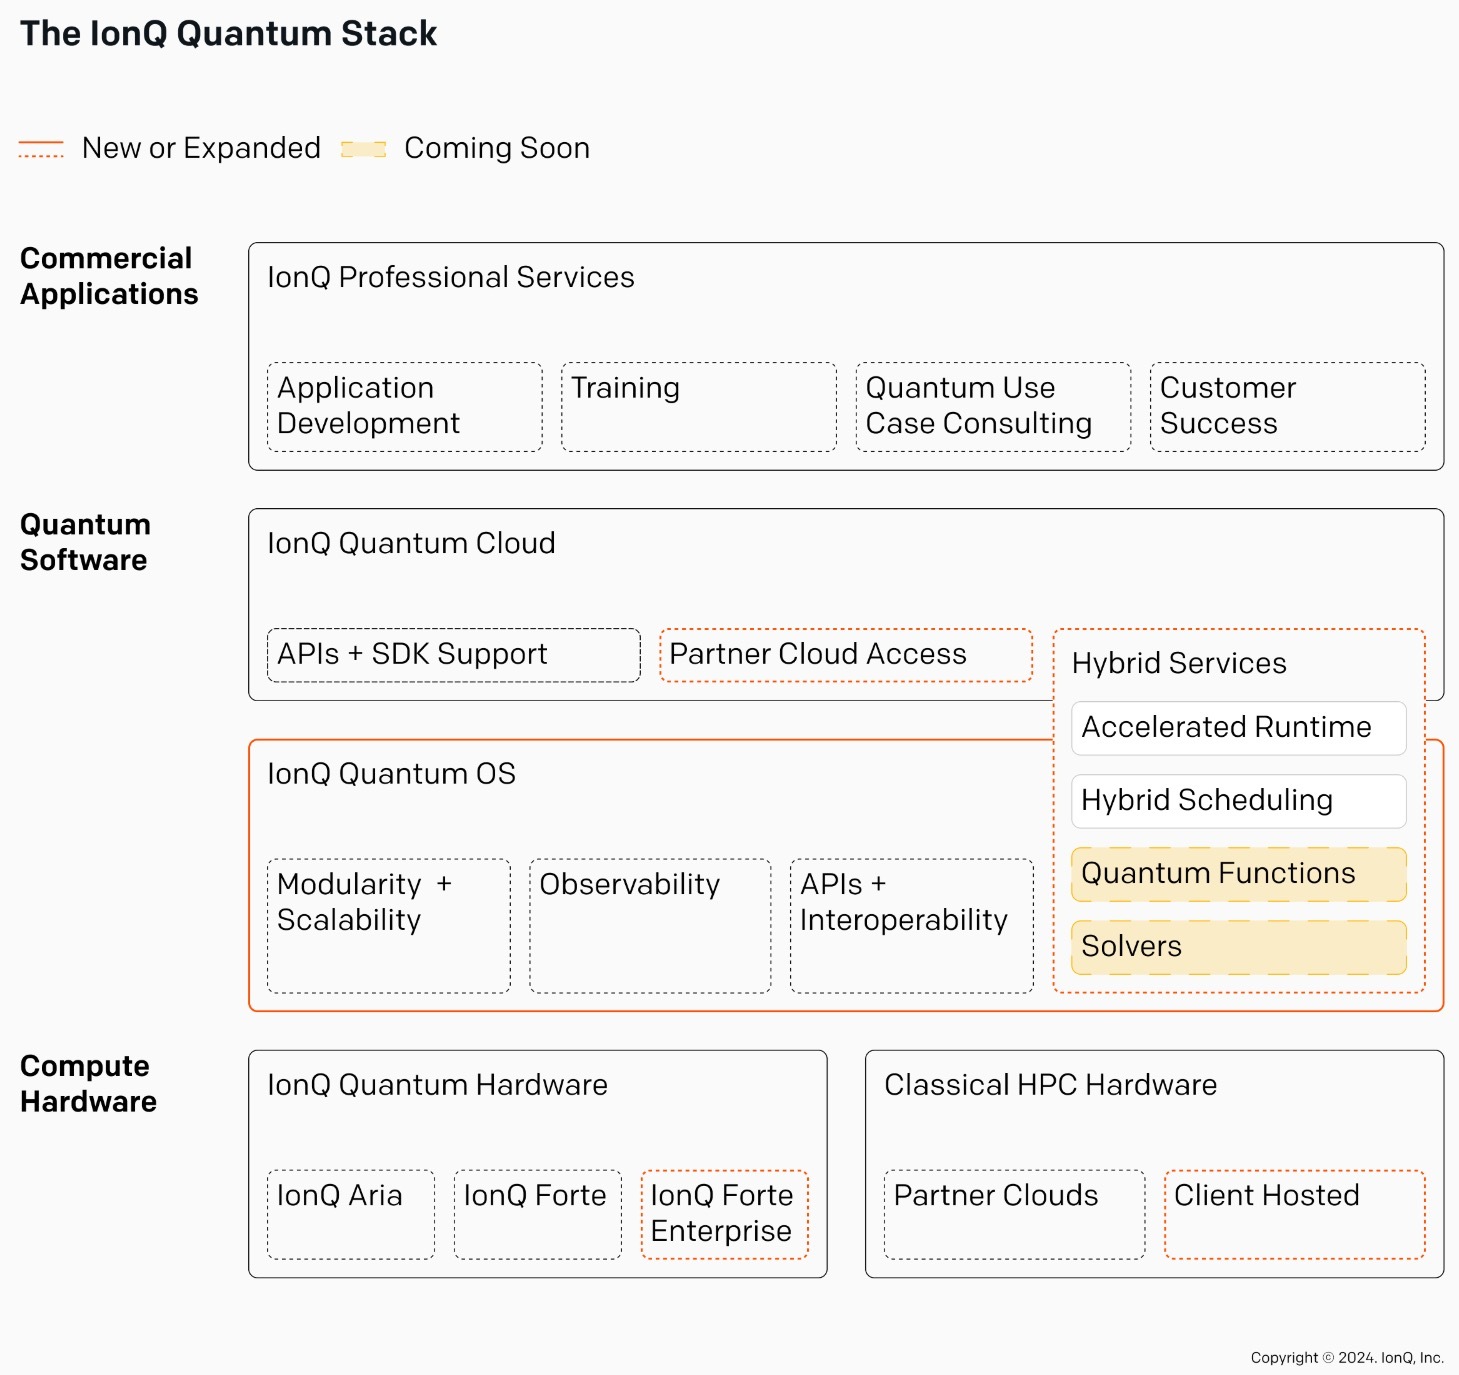The height and width of the screenshot is (1375, 1459).
Task: Select the Modularity + Scalability box
Action: [x=389, y=926]
